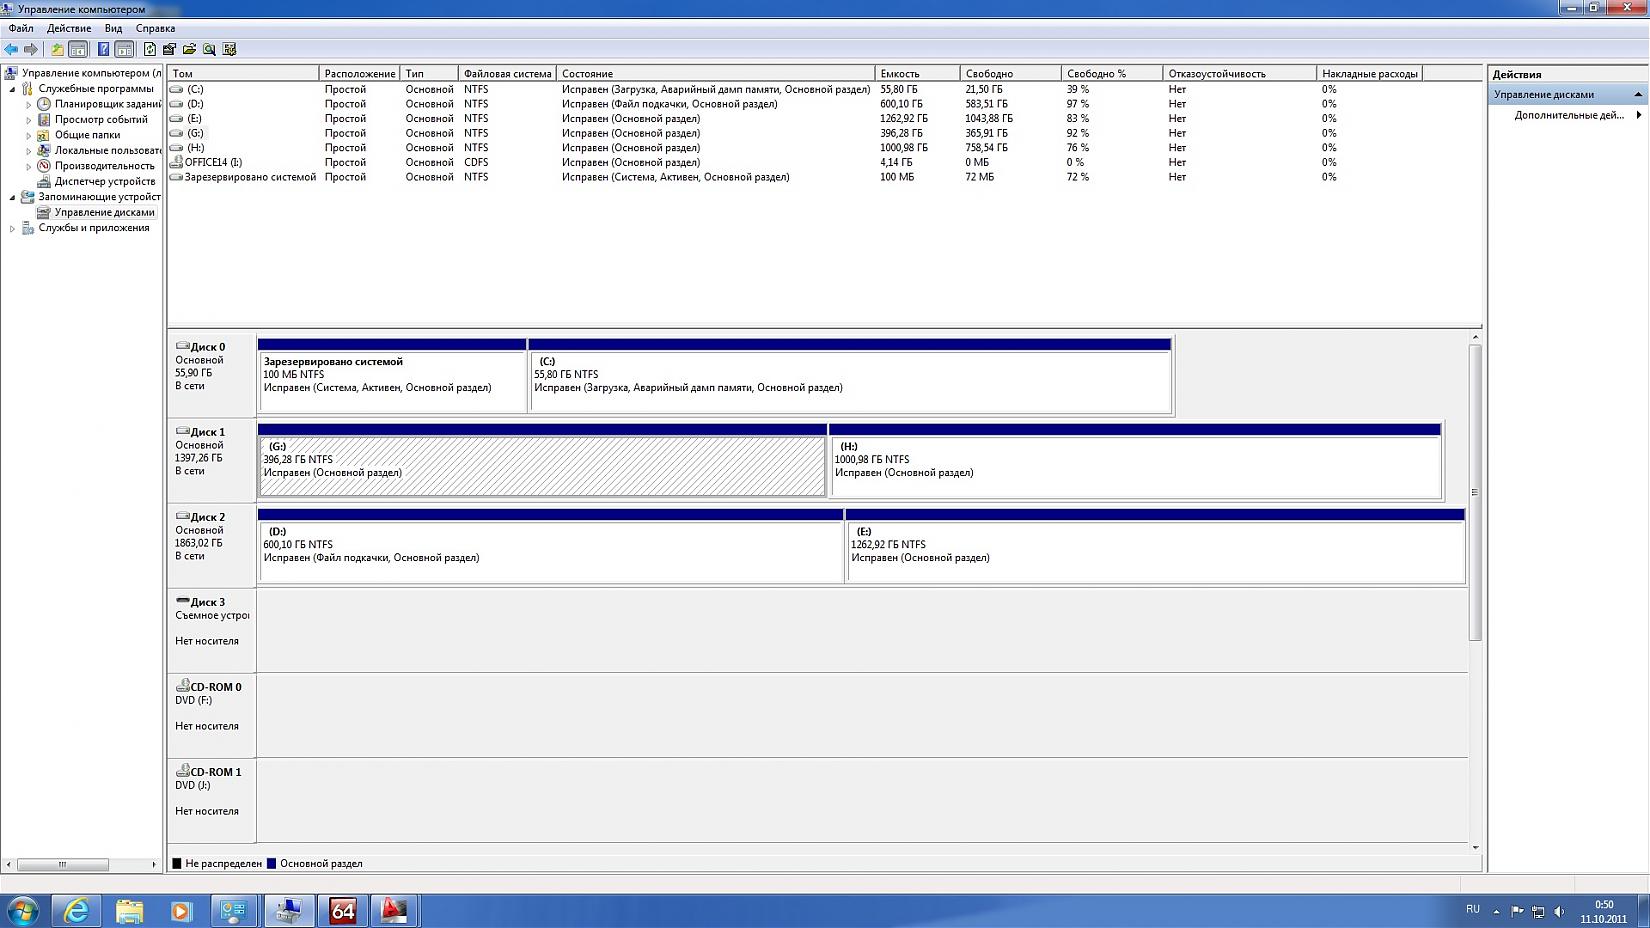Click the Up one level folder icon
The width and height of the screenshot is (1650, 928).
click(57, 49)
